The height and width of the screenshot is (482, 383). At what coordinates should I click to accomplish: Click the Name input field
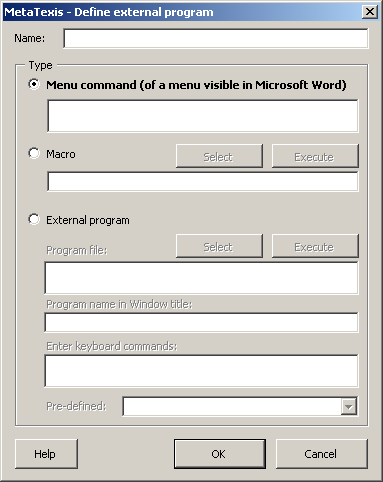216,38
